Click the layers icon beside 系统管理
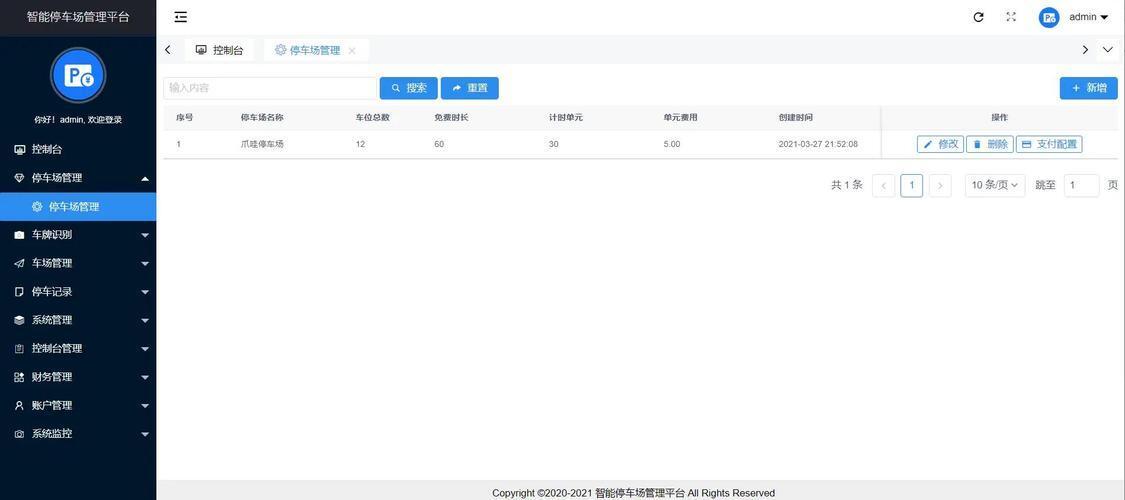This screenshot has width=1125, height=500. pyautogui.click(x=19, y=320)
